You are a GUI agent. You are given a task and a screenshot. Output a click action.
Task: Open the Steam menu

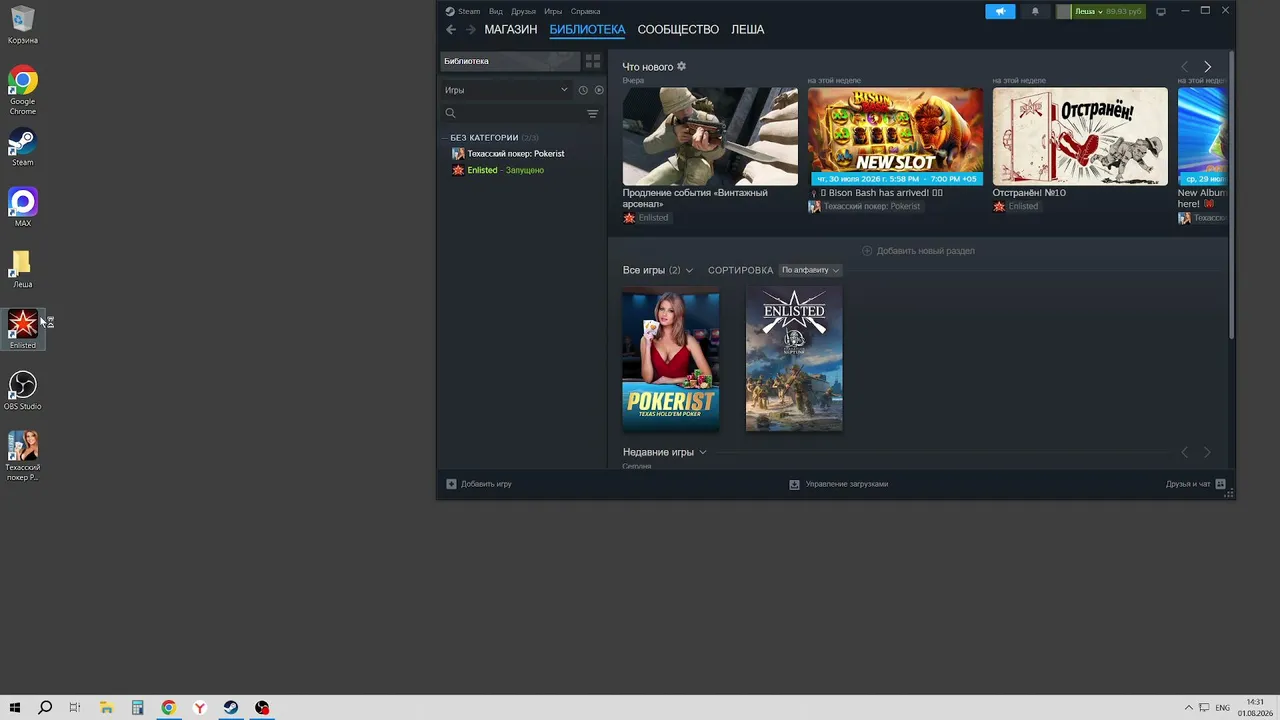coord(469,12)
